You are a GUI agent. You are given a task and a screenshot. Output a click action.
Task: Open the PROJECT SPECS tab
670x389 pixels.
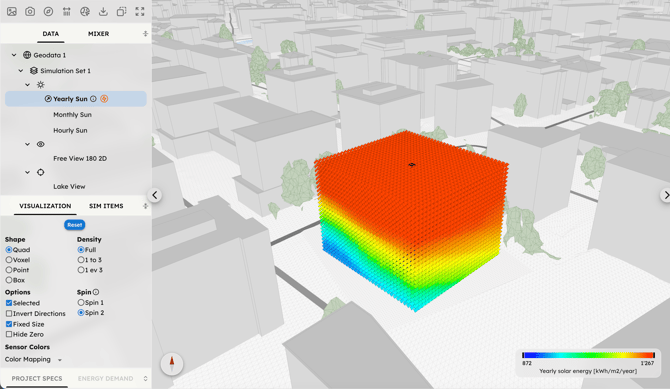37,378
